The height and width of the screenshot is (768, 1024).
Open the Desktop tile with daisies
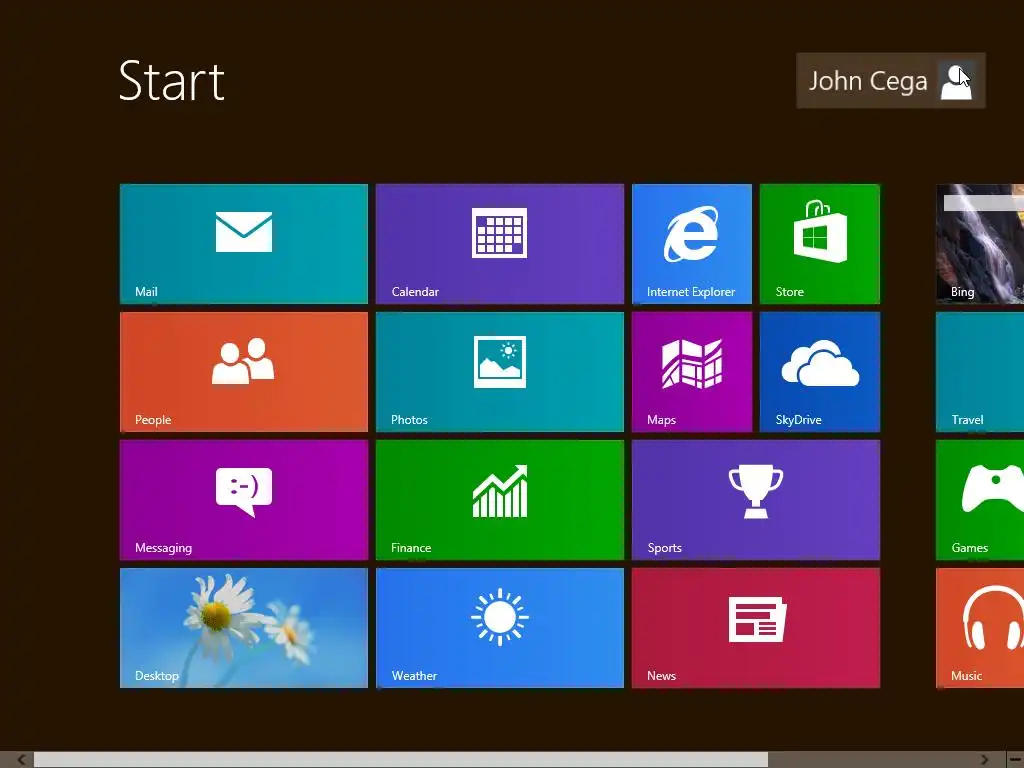[x=244, y=628]
